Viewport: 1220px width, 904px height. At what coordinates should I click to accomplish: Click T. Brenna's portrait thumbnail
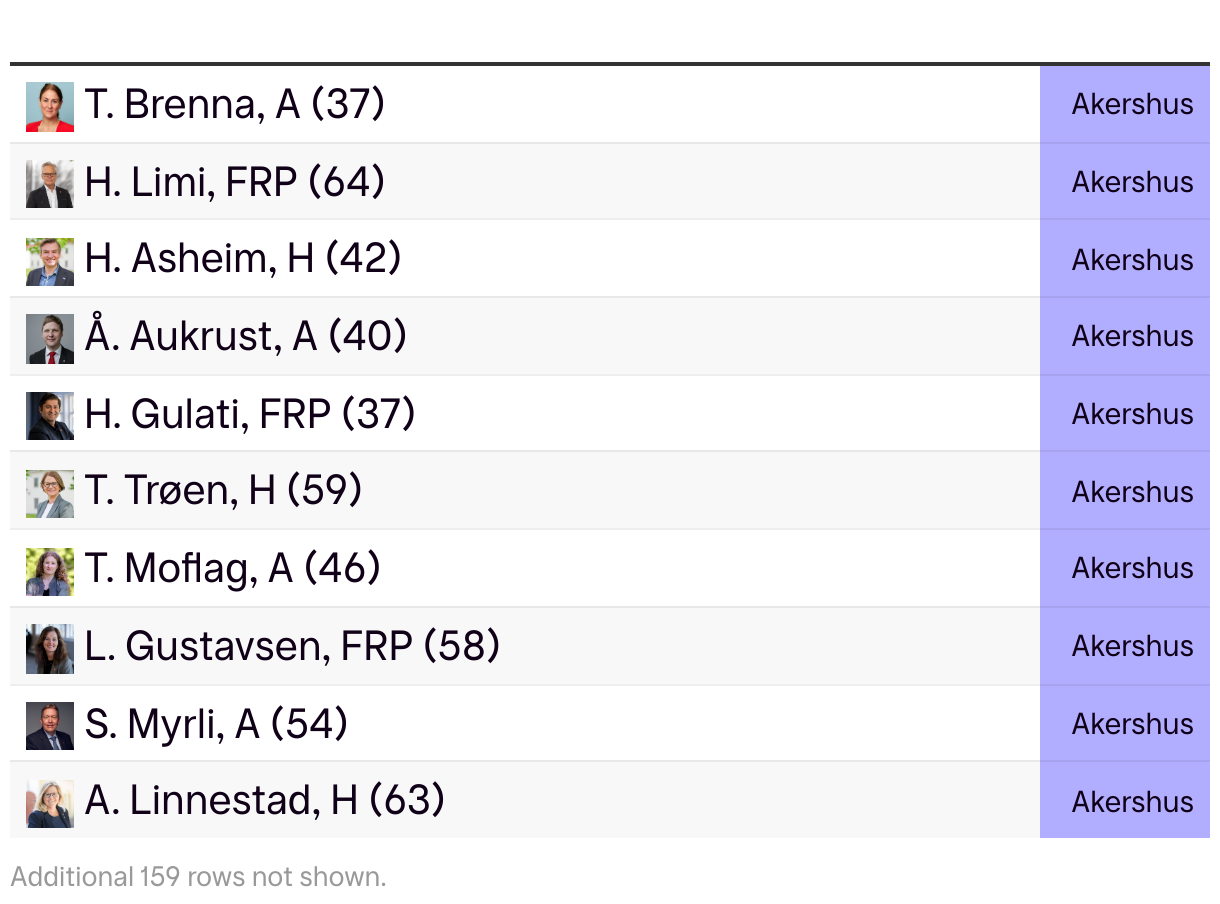point(50,107)
